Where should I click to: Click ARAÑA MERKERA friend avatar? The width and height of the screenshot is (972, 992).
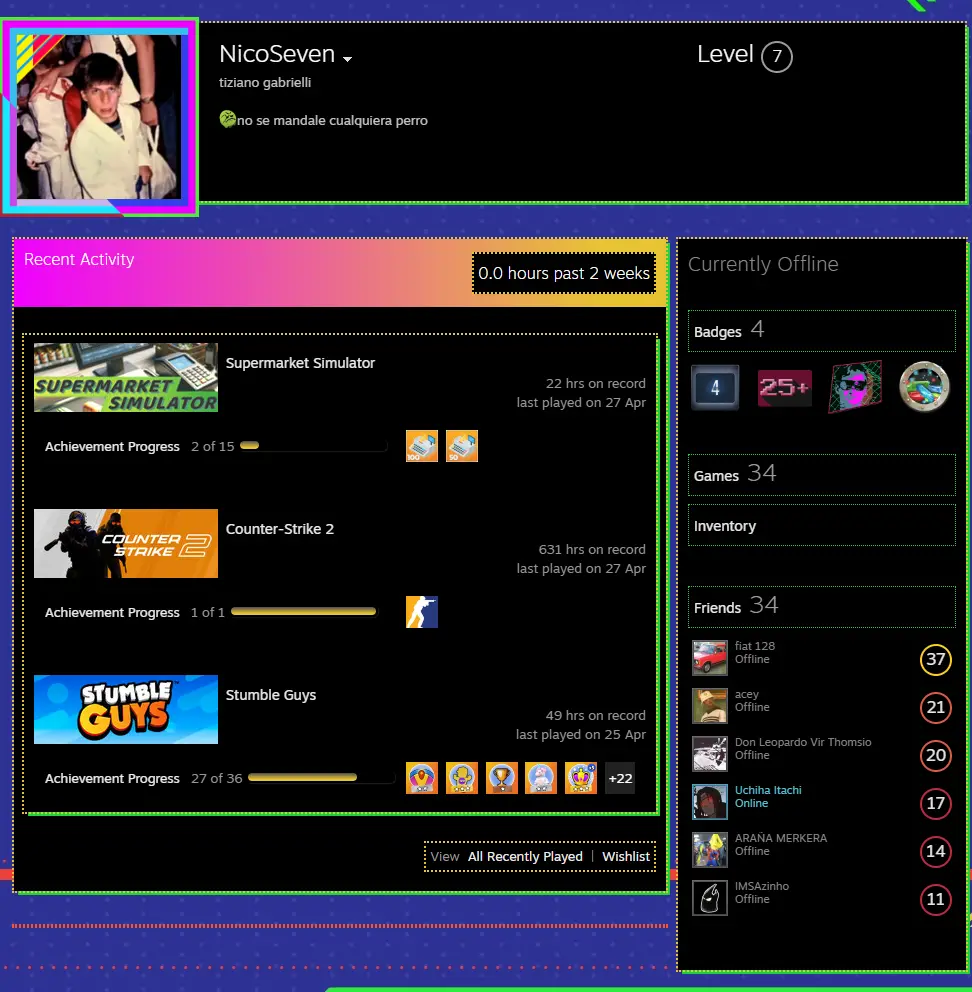click(710, 850)
